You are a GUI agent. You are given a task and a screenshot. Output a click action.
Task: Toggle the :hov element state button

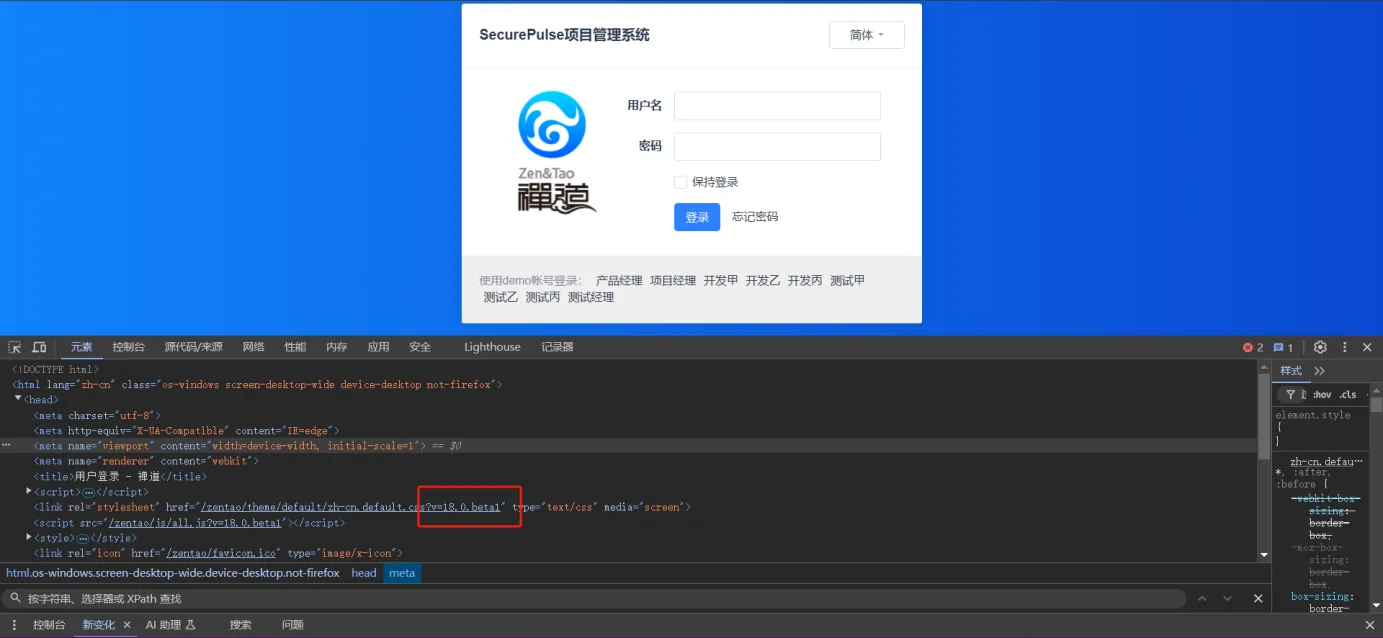[1322, 394]
